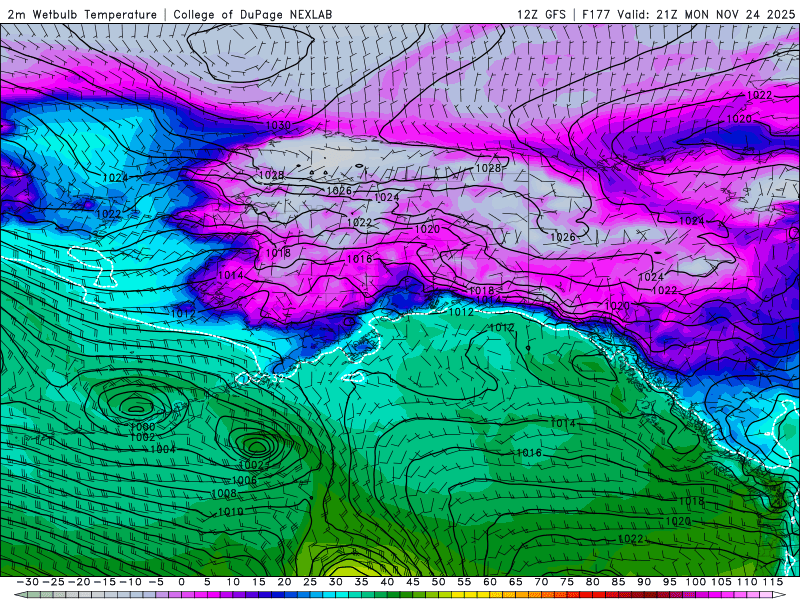
Task: Click the "12Z GFS" model run label
Action: click(x=541, y=14)
